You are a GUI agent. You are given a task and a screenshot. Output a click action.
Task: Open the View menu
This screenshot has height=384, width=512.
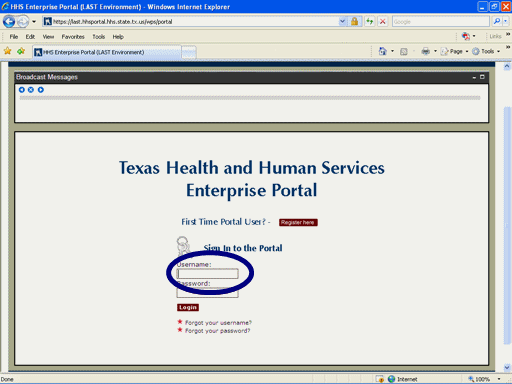48,37
